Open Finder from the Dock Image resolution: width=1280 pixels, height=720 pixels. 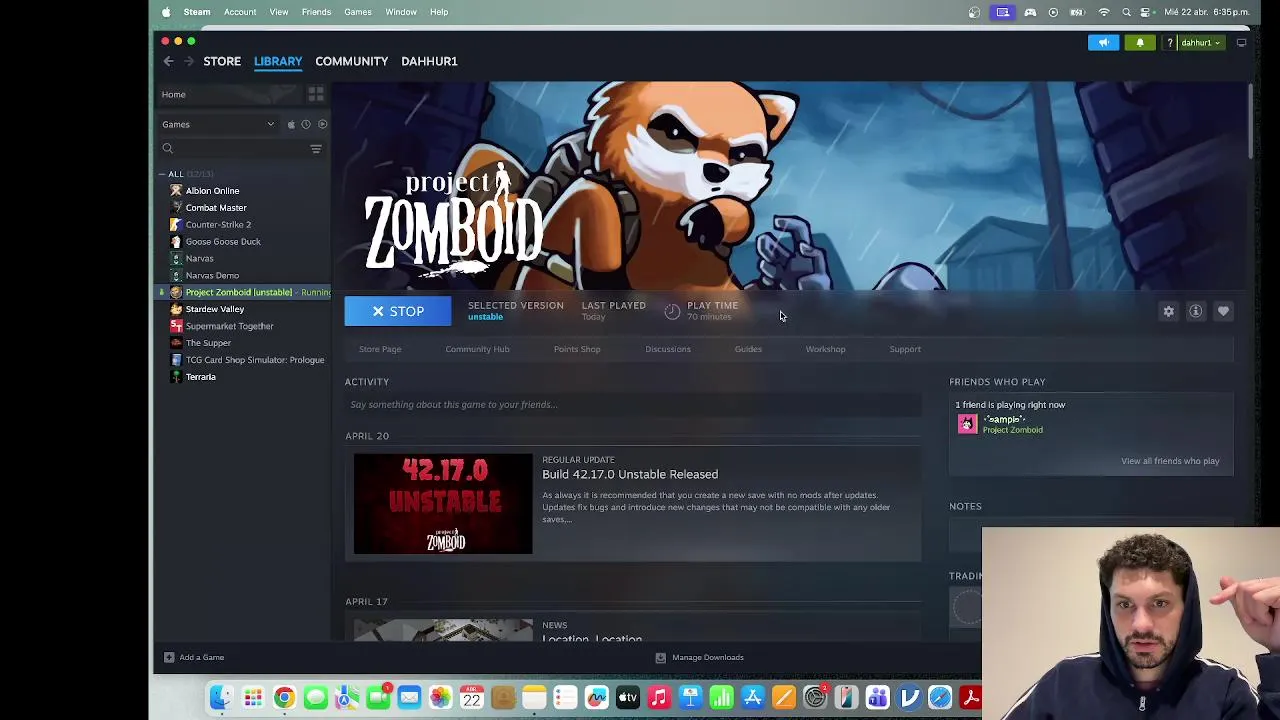(x=221, y=697)
